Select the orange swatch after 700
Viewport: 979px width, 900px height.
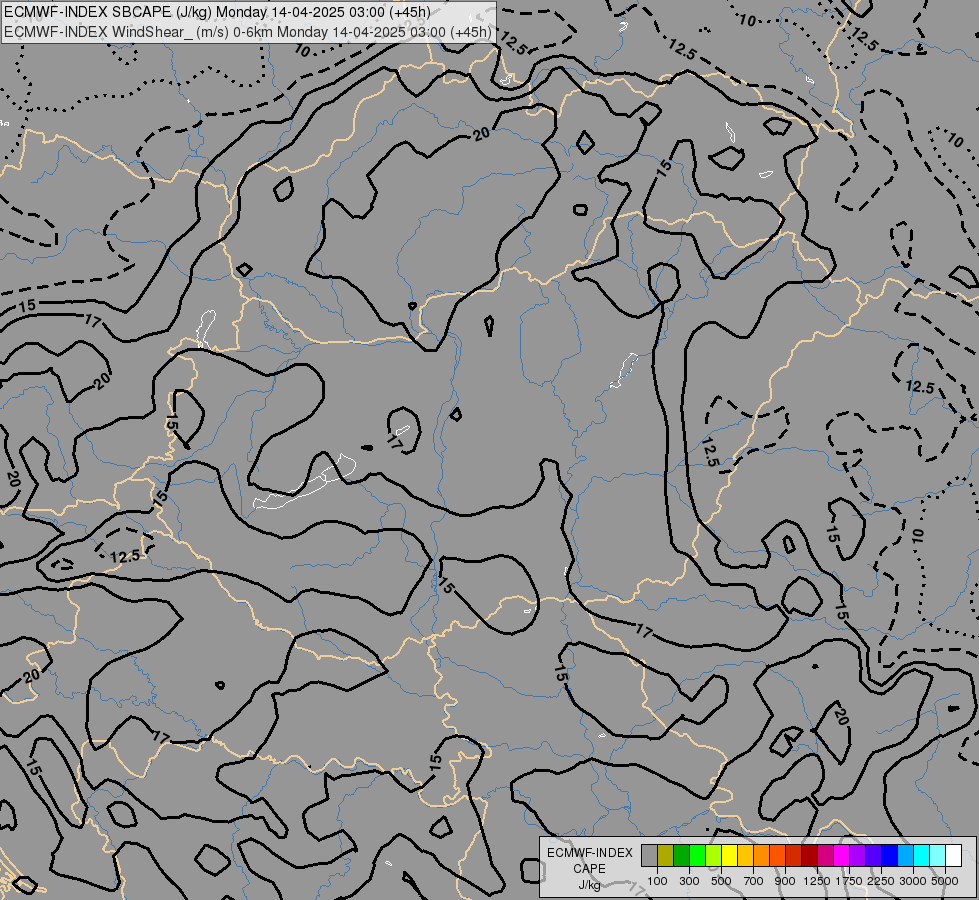coord(762,856)
